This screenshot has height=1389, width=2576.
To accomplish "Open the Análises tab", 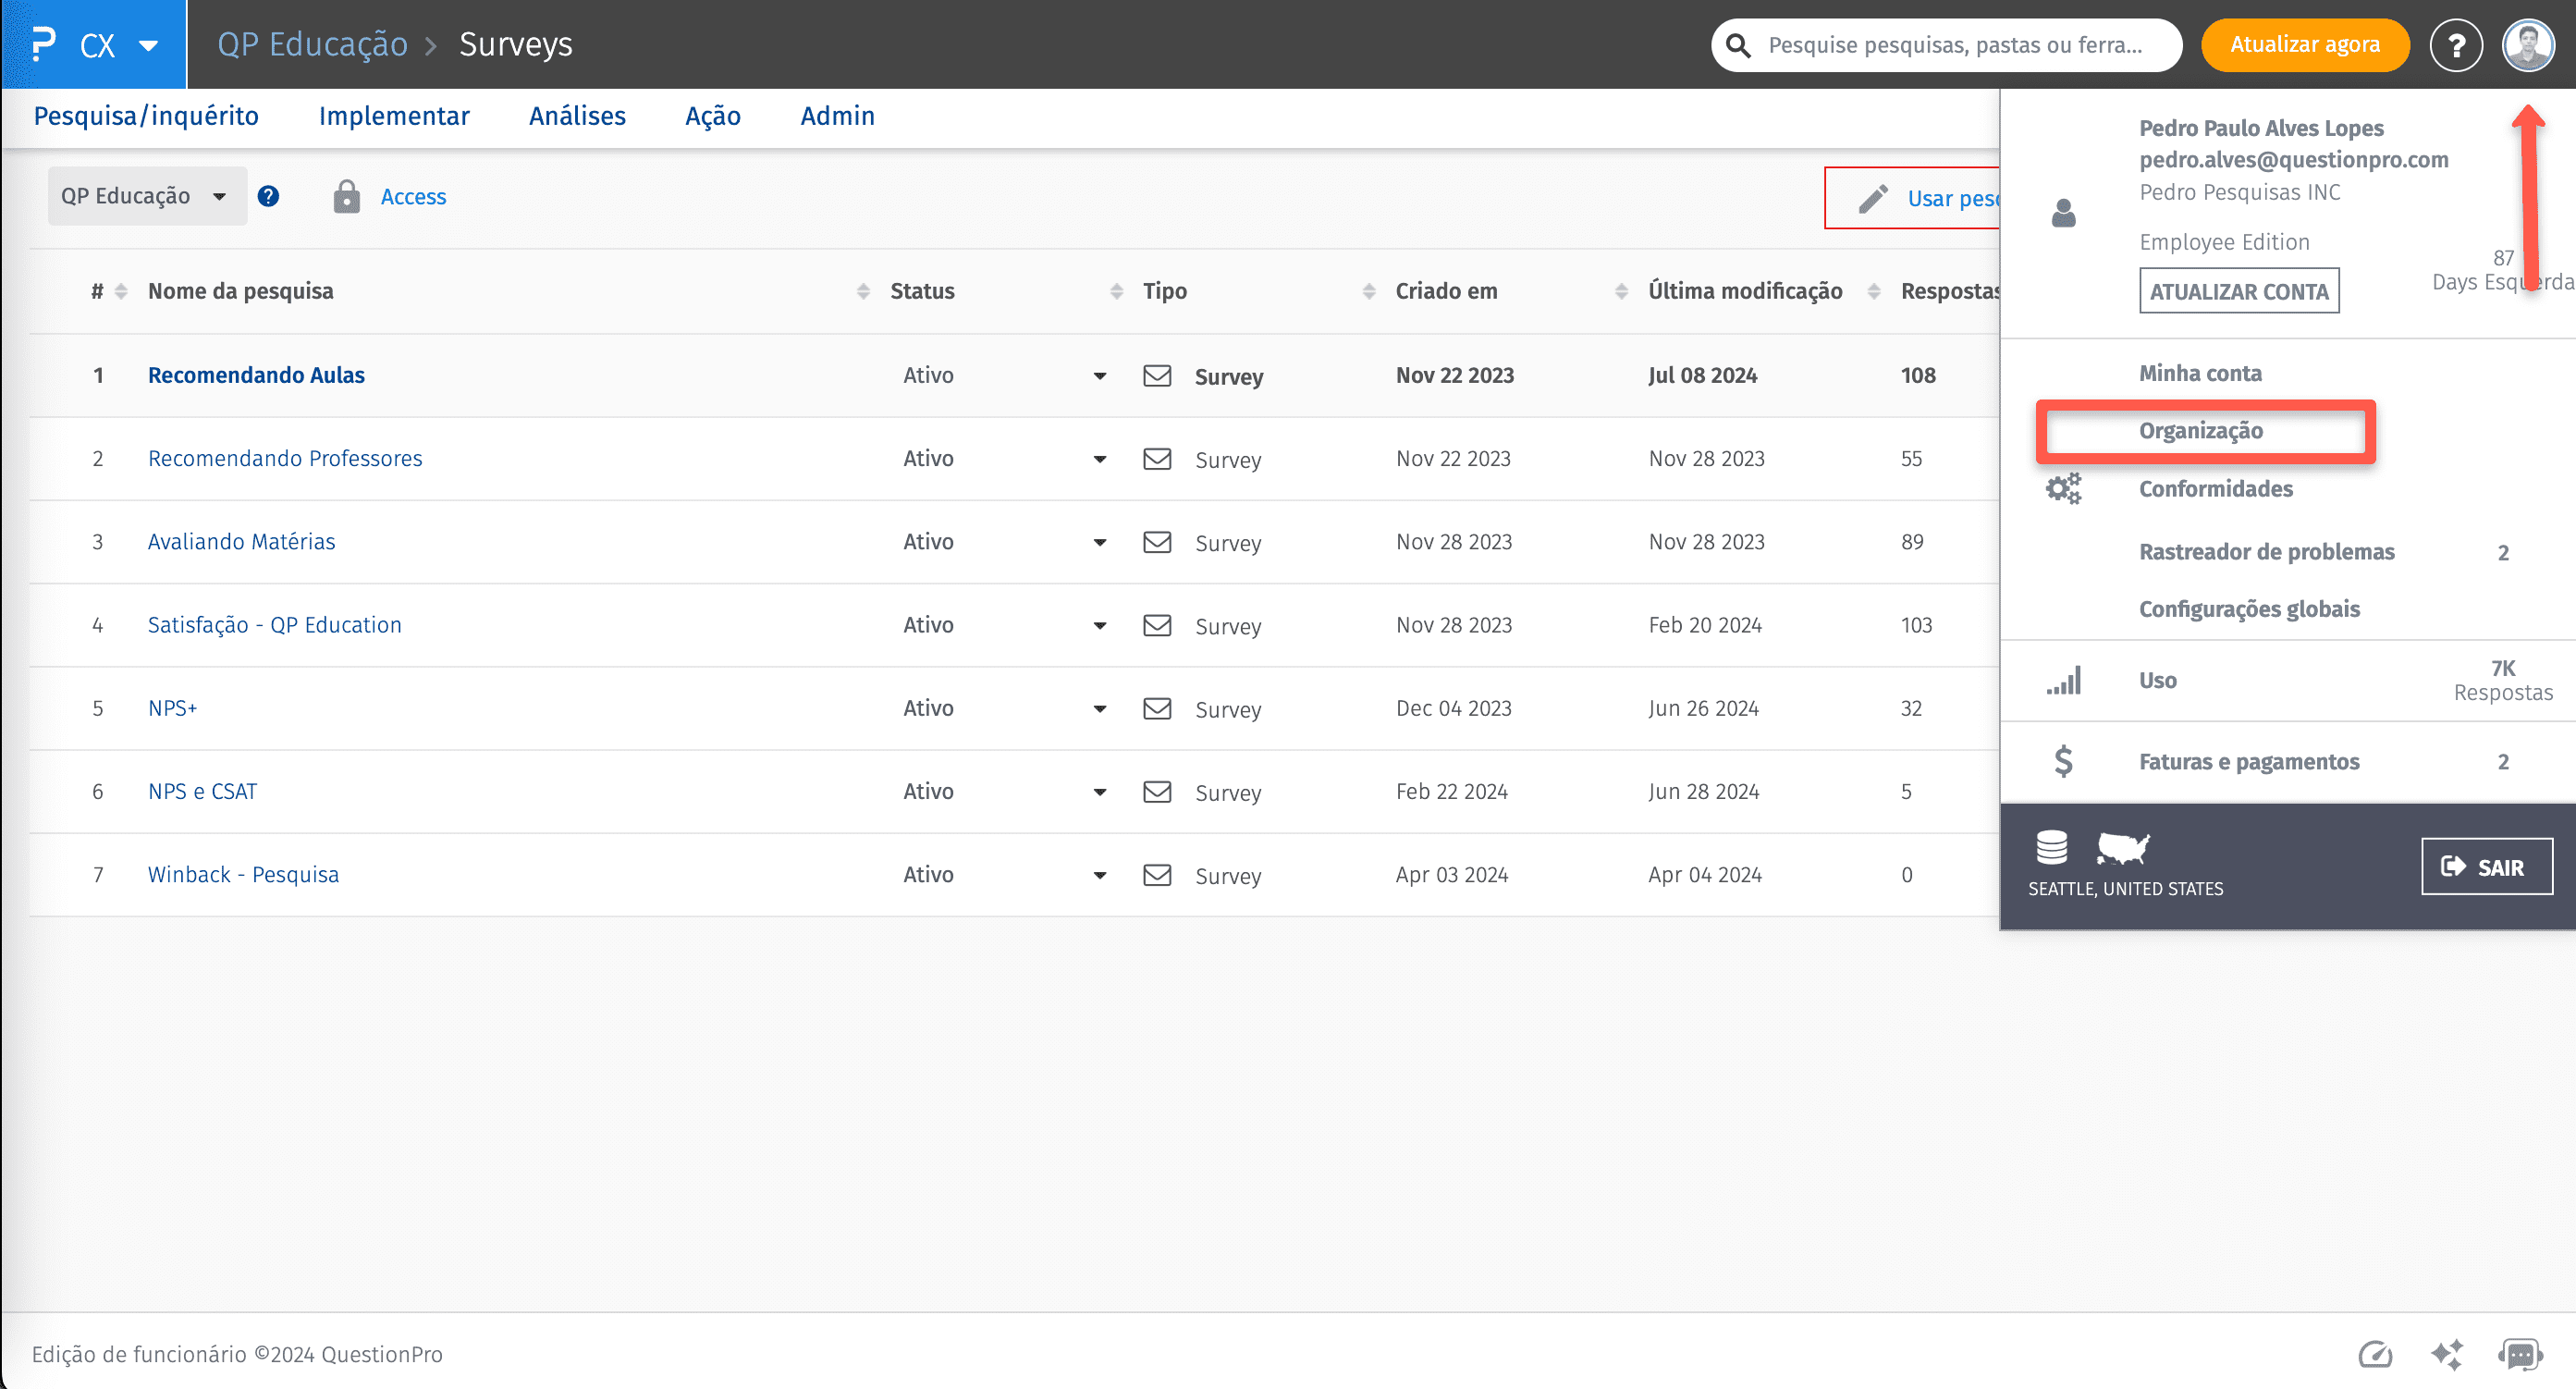I will coord(577,116).
